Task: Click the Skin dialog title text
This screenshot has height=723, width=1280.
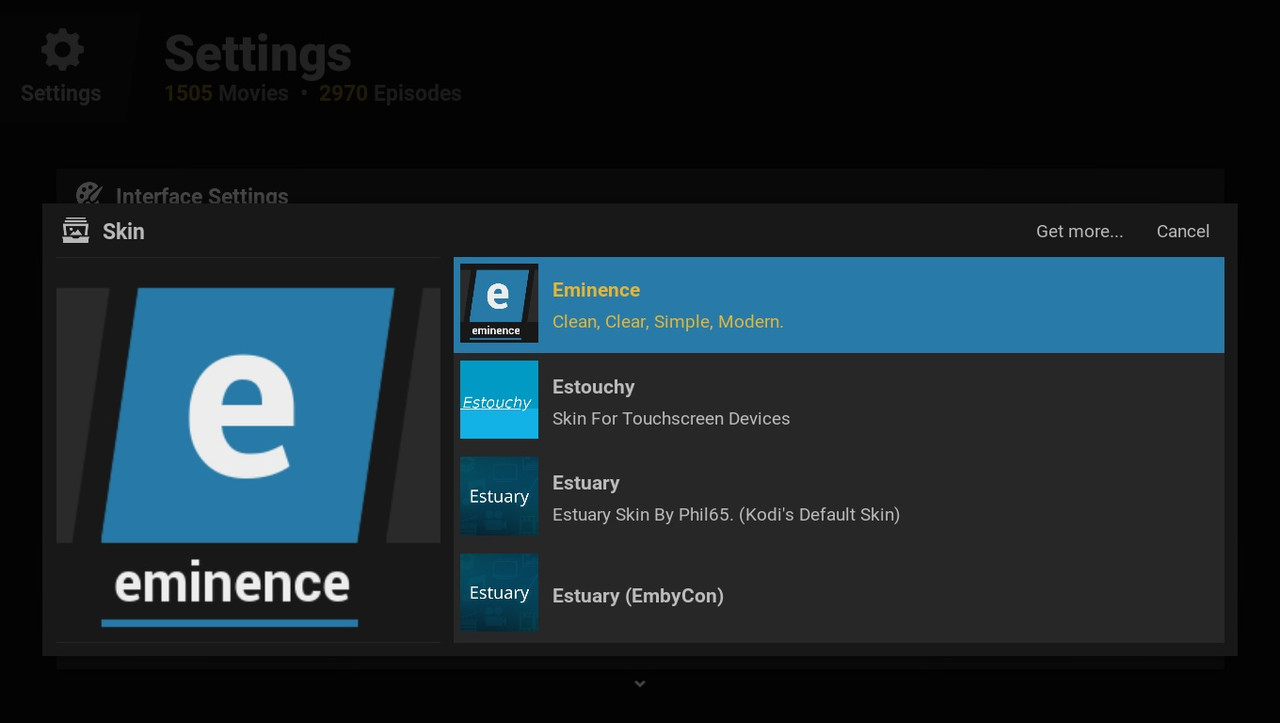Action: [124, 231]
